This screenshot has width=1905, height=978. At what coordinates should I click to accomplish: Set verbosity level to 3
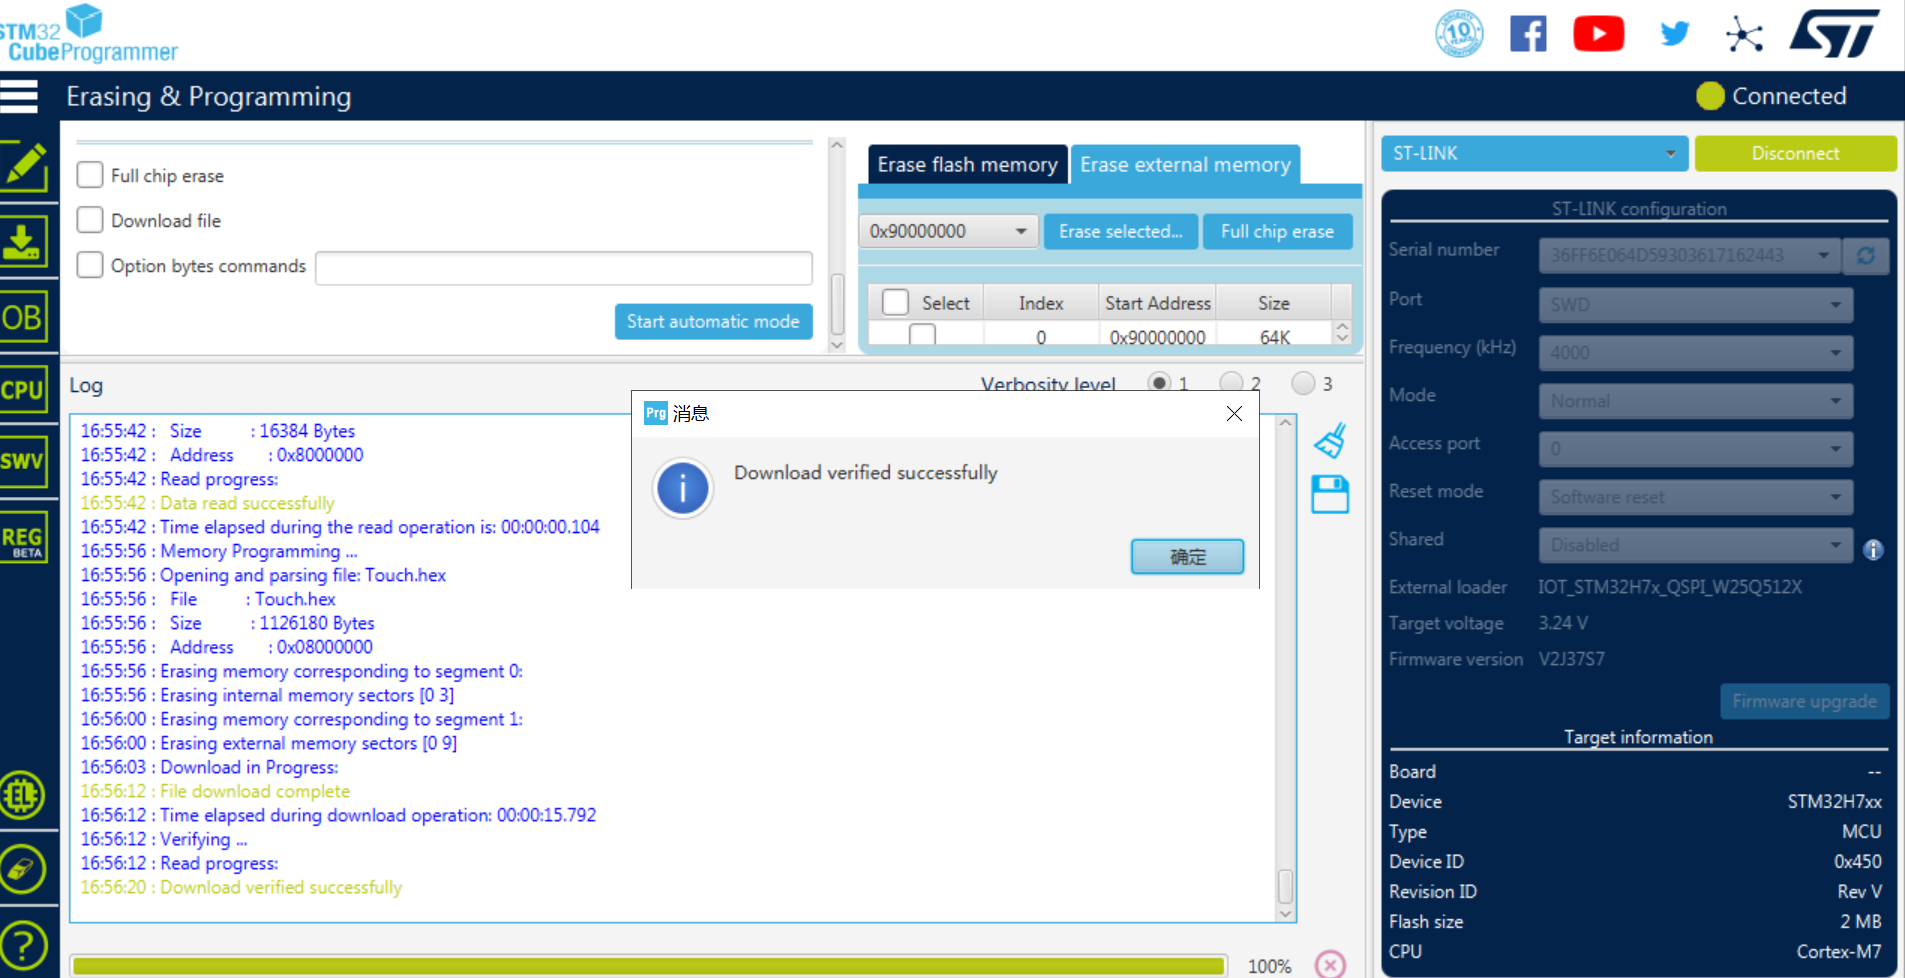(x=1303, y=382)
